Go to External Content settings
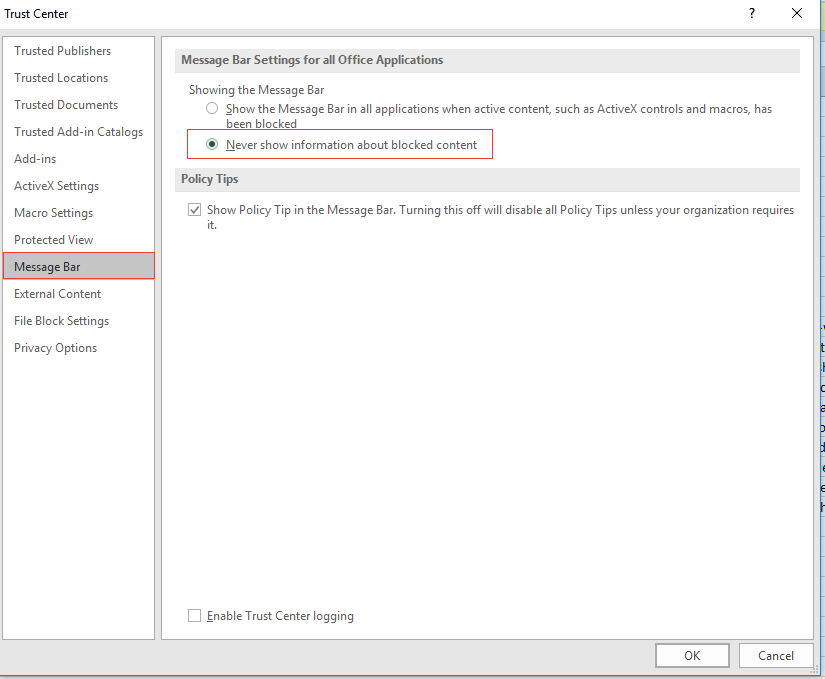 point(57,294)
